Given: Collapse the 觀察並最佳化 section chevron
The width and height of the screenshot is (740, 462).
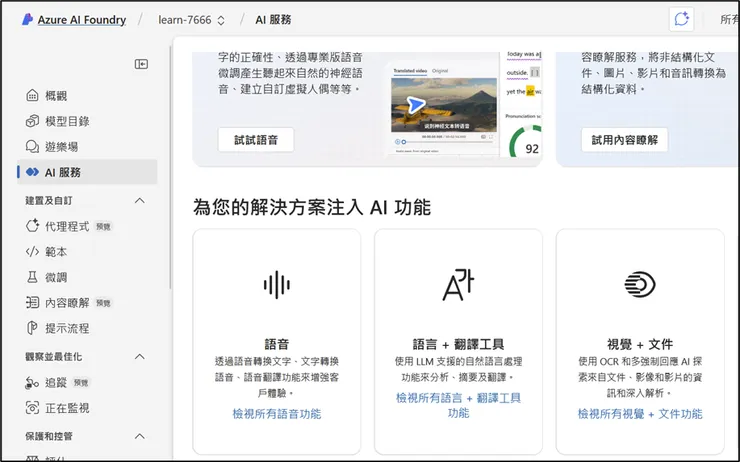Looking at the screenshot, I should pos(140,356).
